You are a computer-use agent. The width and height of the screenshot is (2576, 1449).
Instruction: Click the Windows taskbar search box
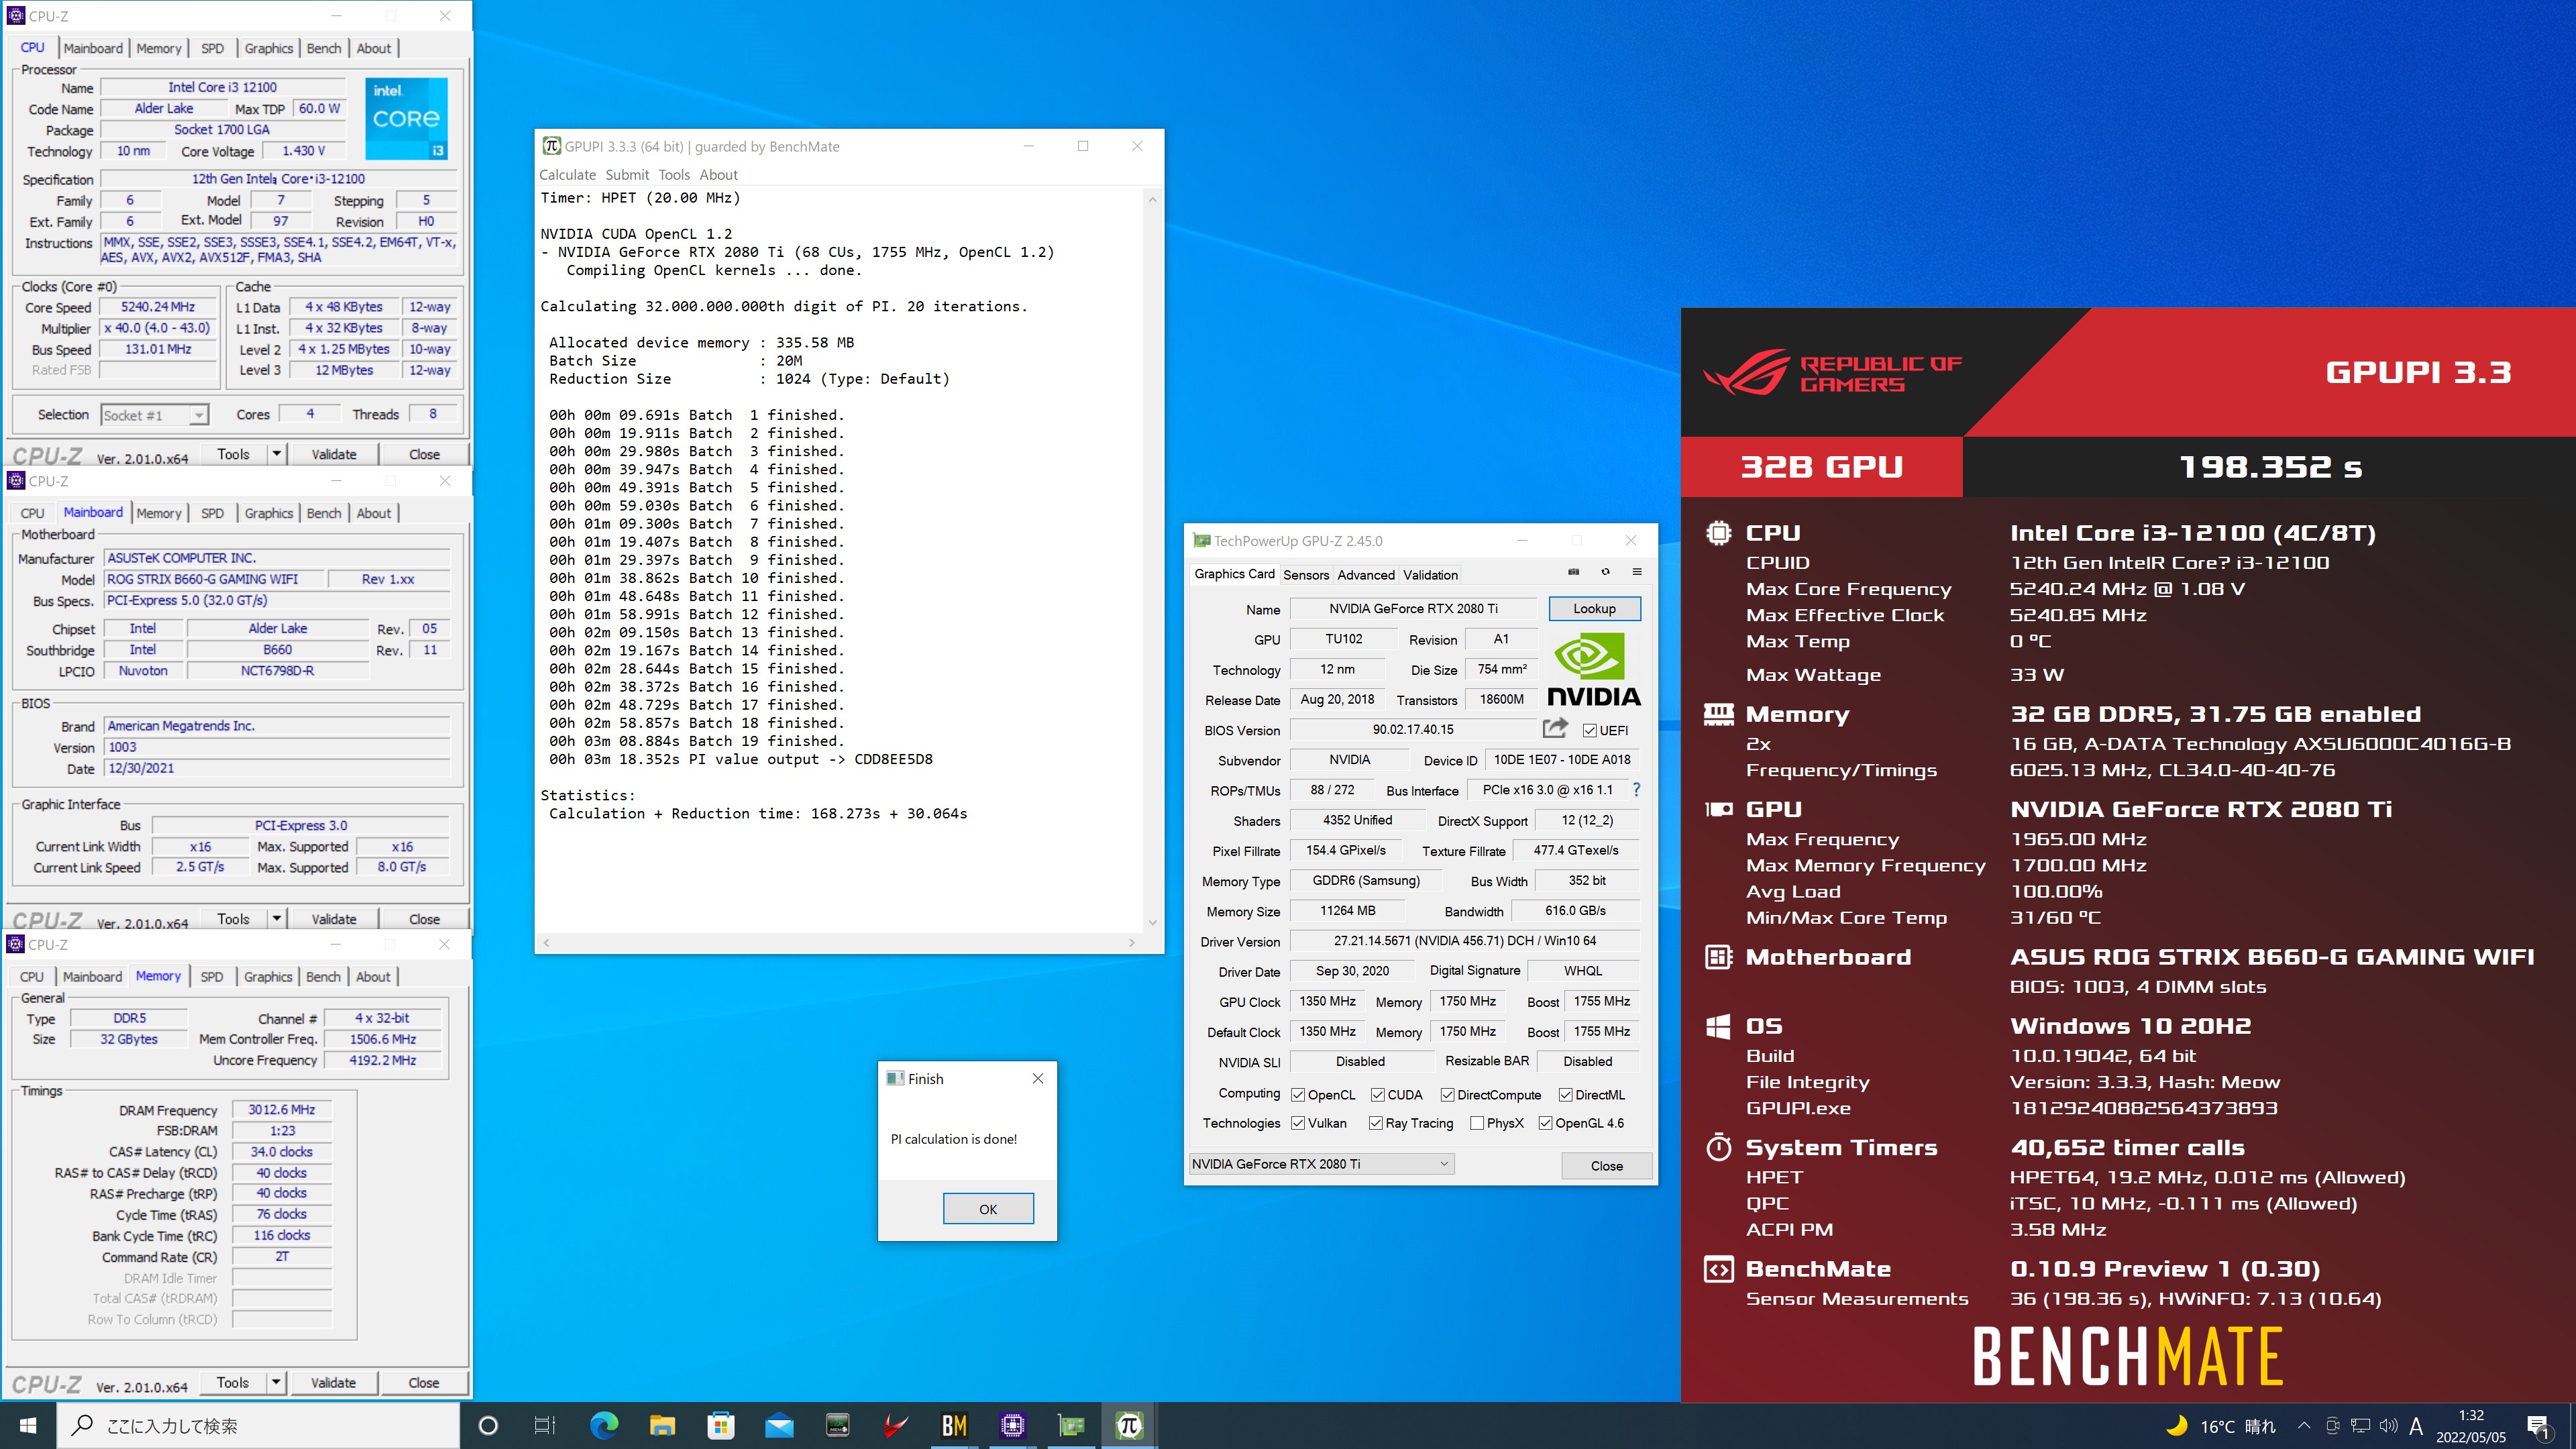(x=258, y=1426)
